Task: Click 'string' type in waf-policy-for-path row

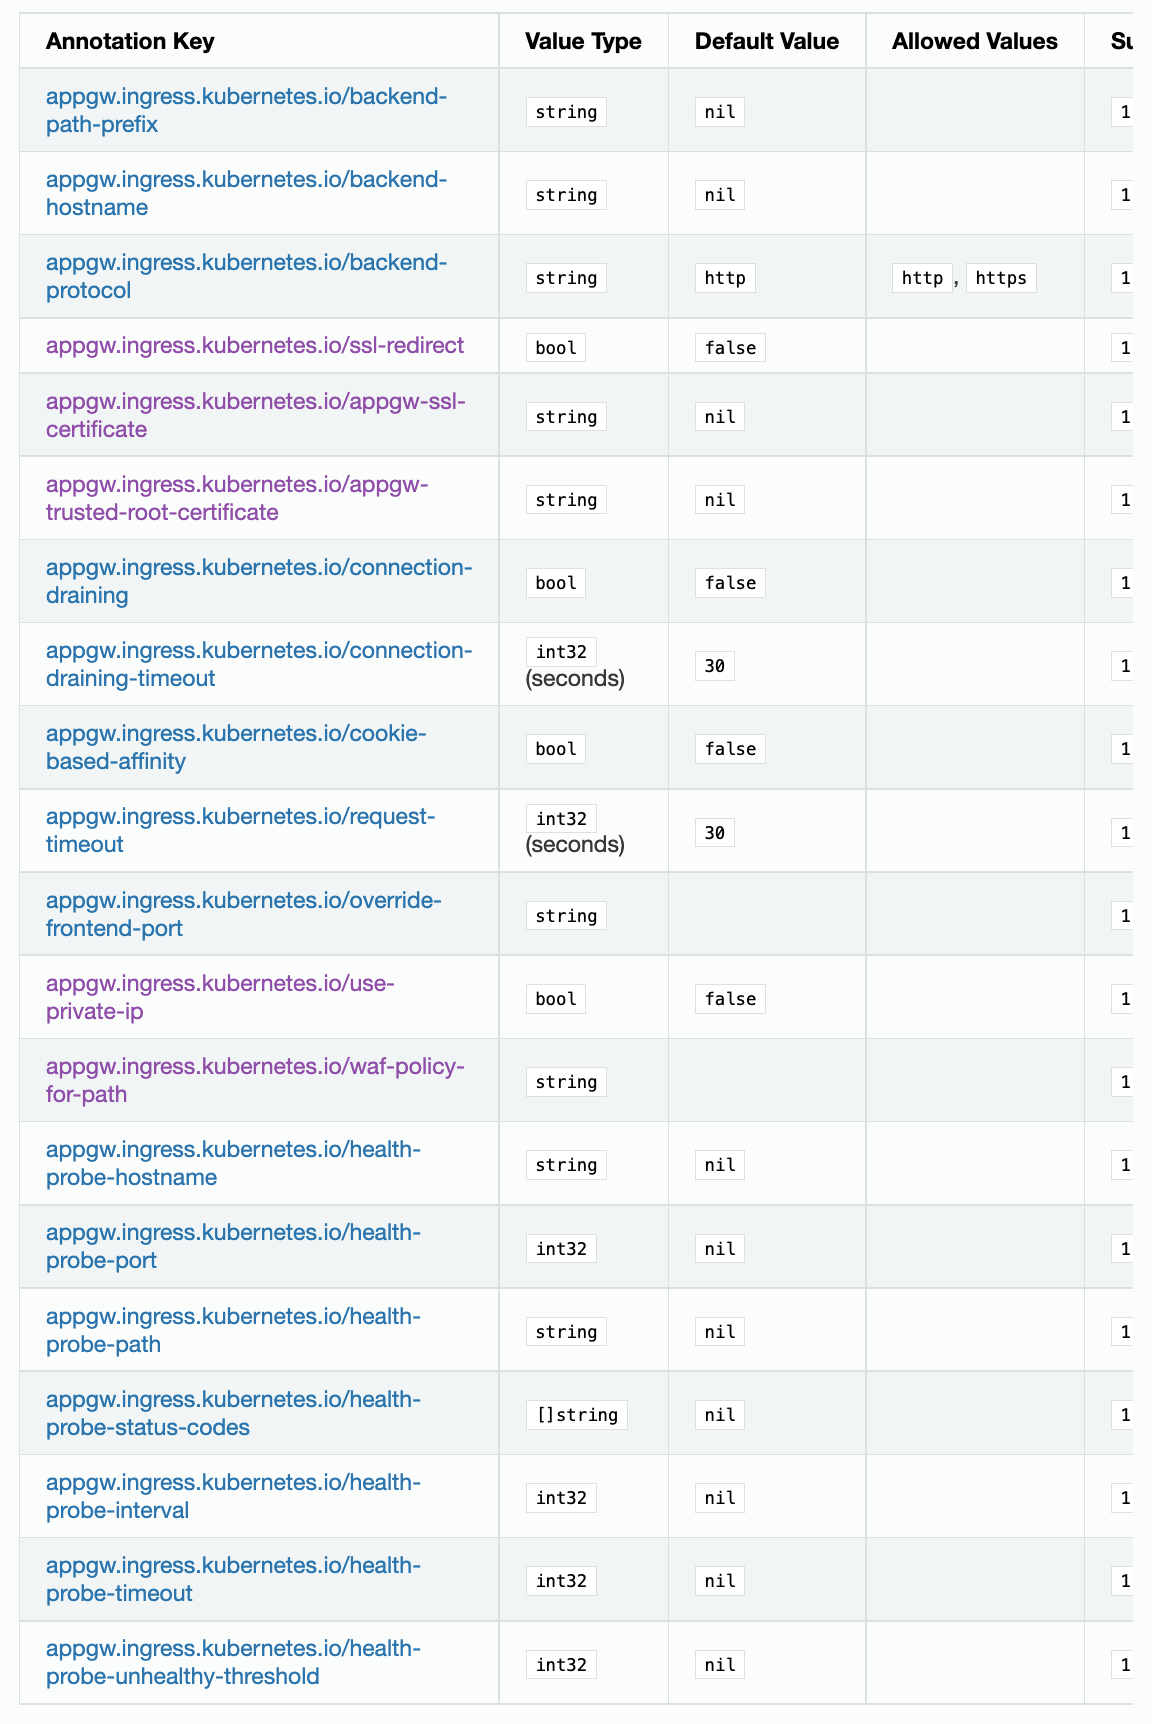Action: pyautogui.click(x=566, y=1082)
